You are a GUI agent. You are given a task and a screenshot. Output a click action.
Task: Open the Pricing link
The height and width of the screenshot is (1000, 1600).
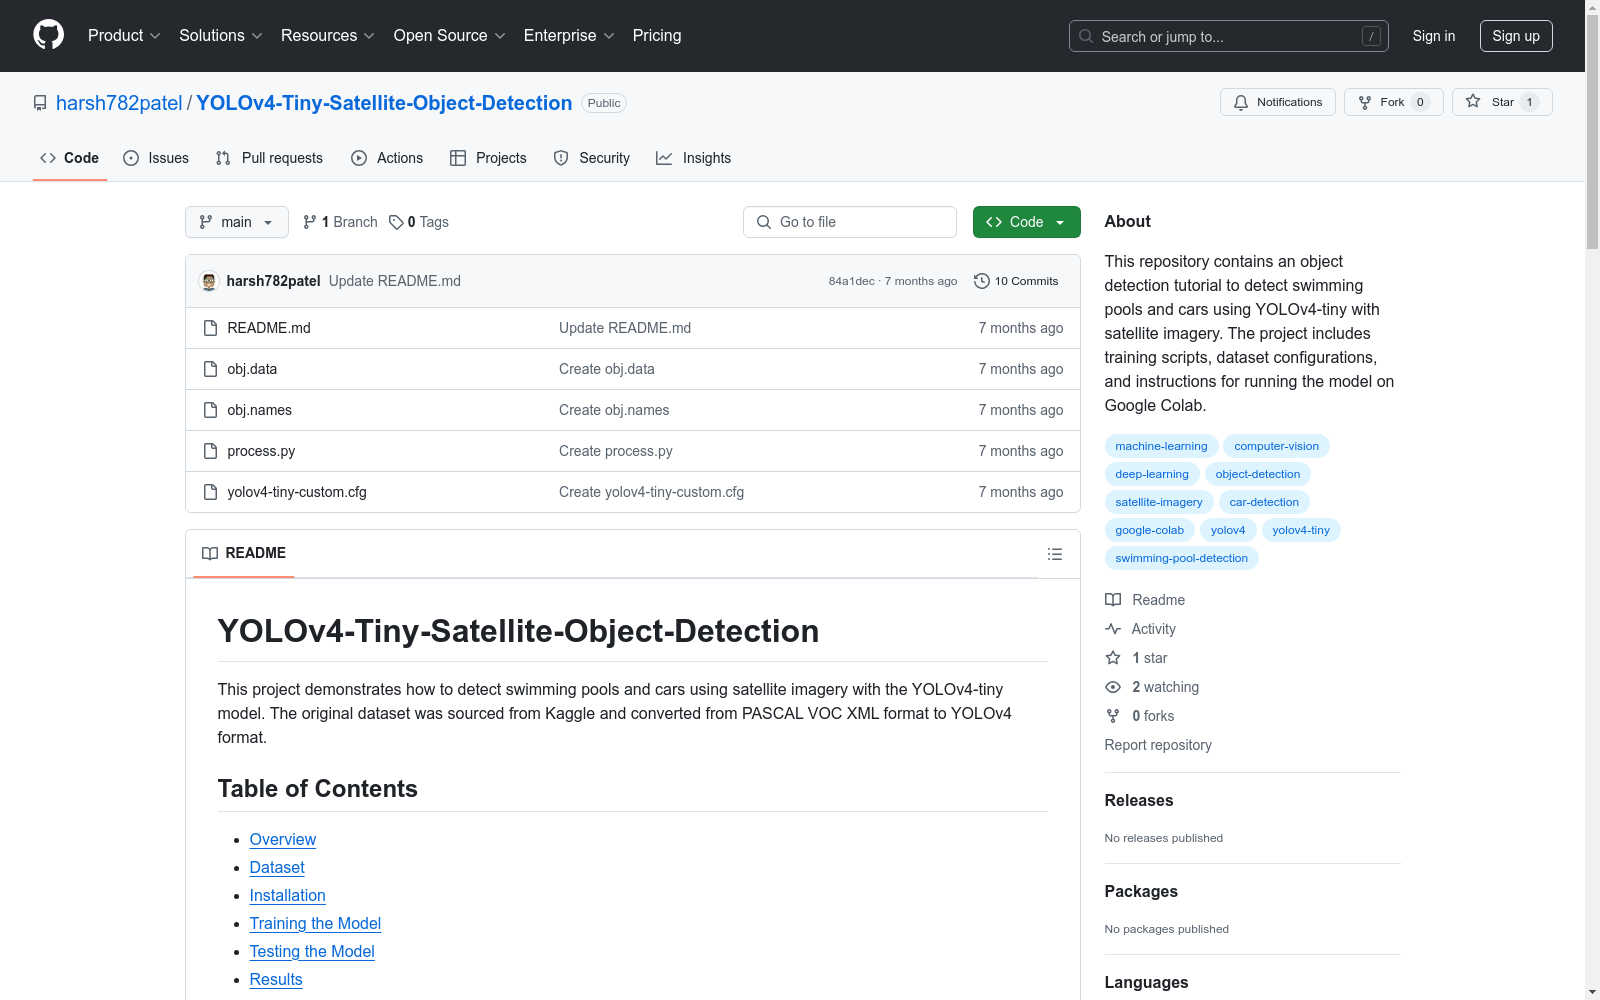point(657,36)
